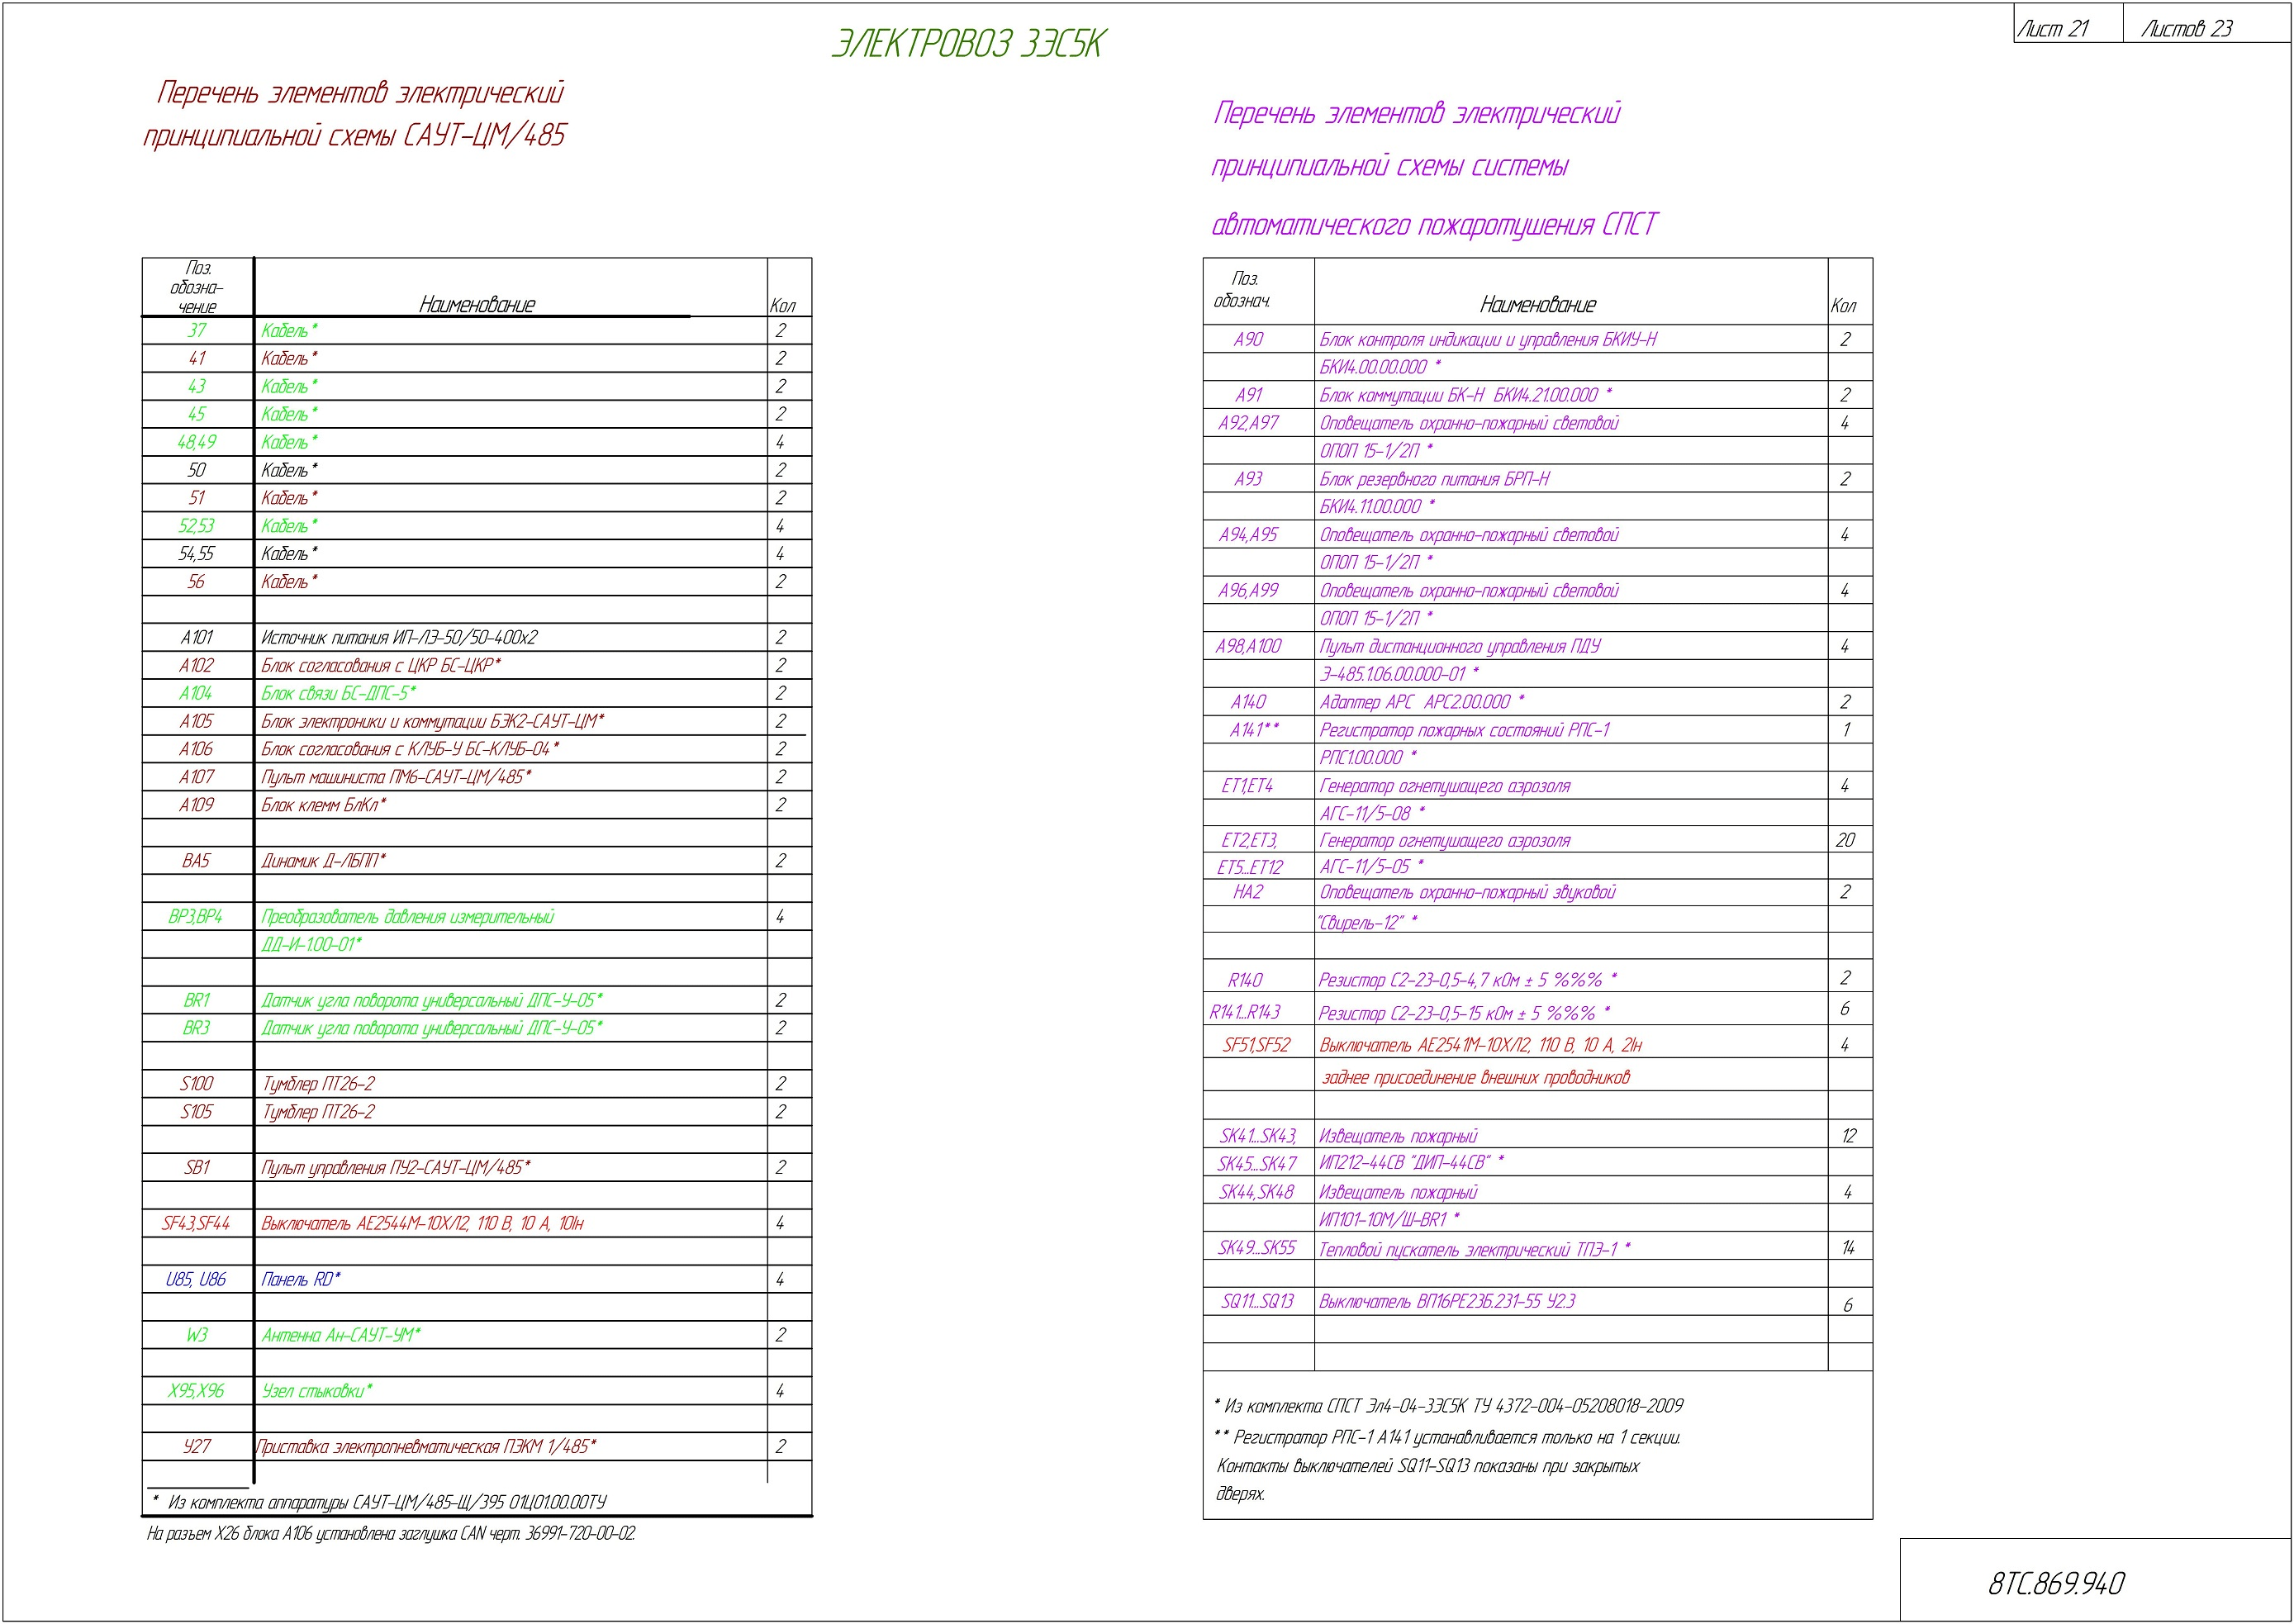This screenshot has width=2294, height=1624.
Task: Click quantity '14' for SK49...SK55
Action: [1848, 1248]
